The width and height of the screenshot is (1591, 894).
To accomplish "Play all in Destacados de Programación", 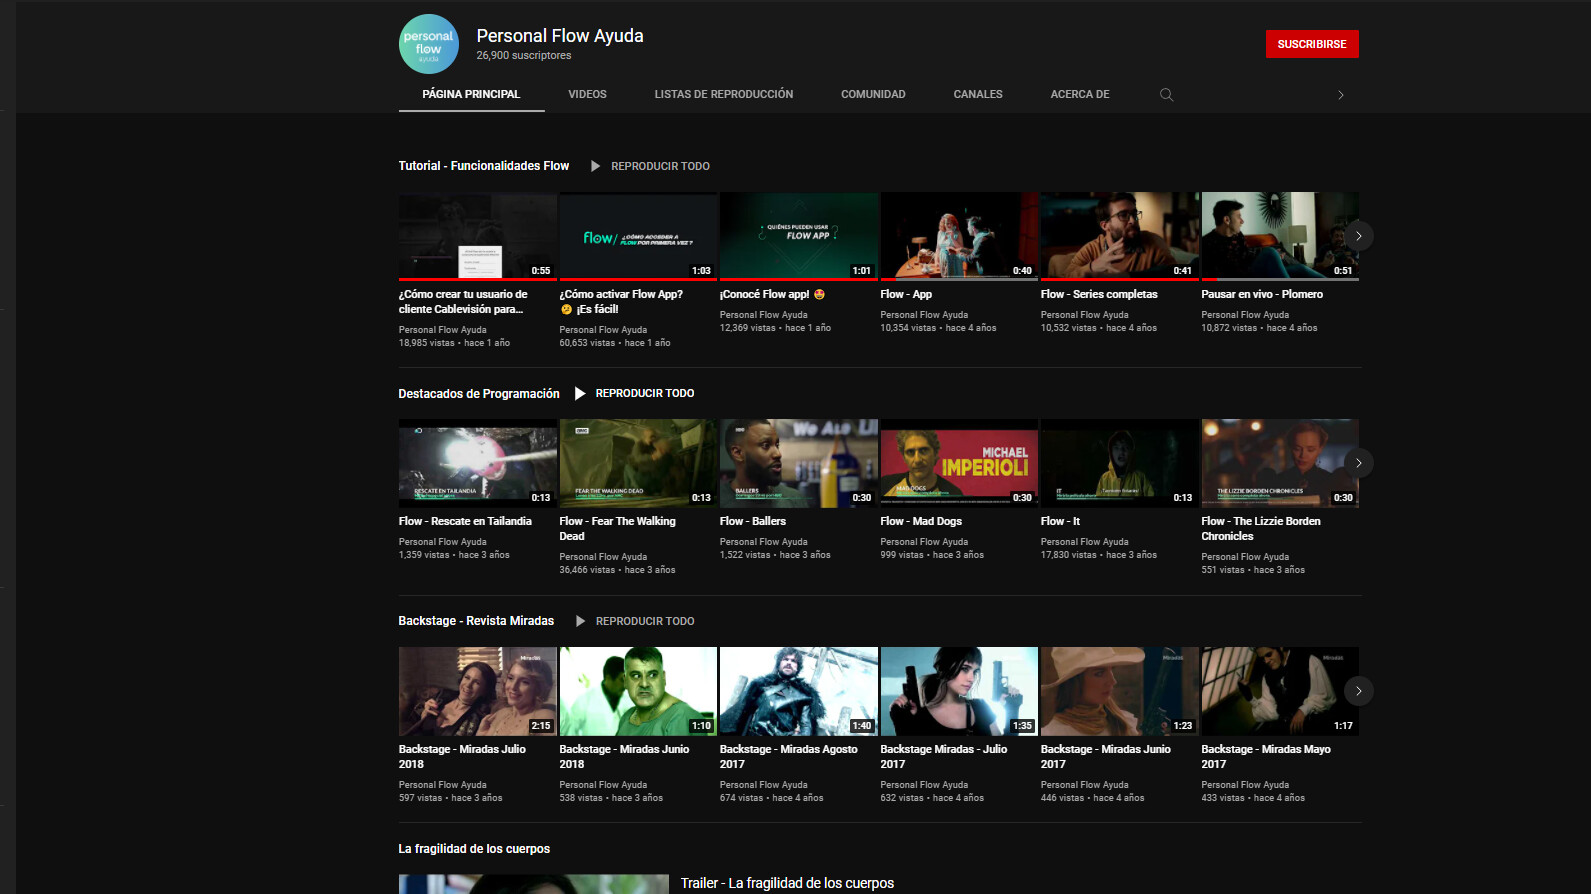I will point(634,393).
